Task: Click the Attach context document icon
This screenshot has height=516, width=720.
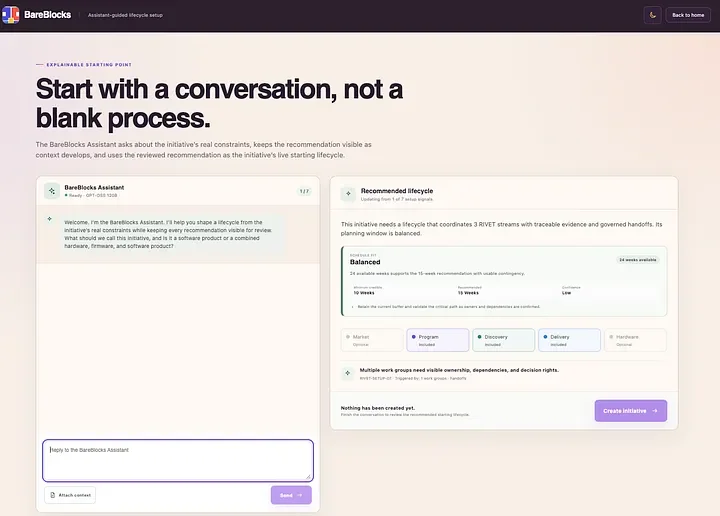Action: click(52, 495)
